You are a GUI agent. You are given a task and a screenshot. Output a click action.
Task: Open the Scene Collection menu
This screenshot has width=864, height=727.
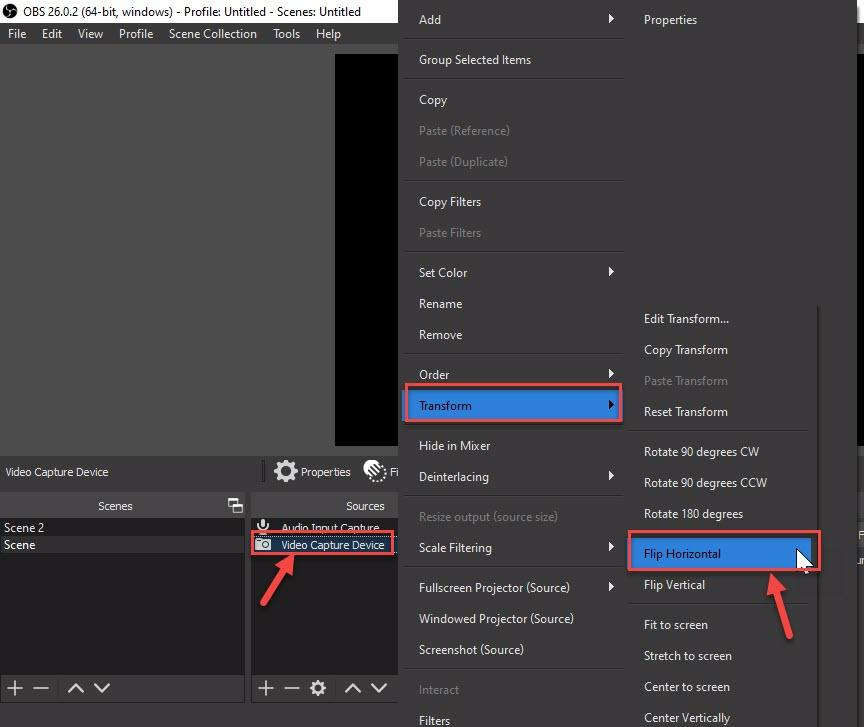tap(213, 34)
